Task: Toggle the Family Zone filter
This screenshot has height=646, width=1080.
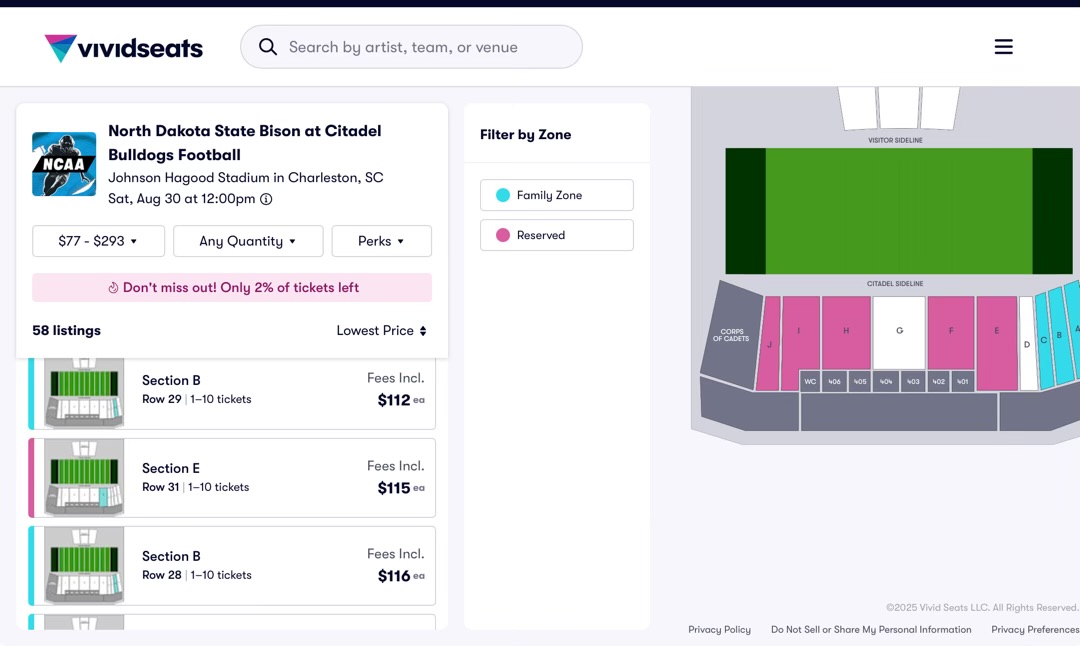Action: click(556, 195)
